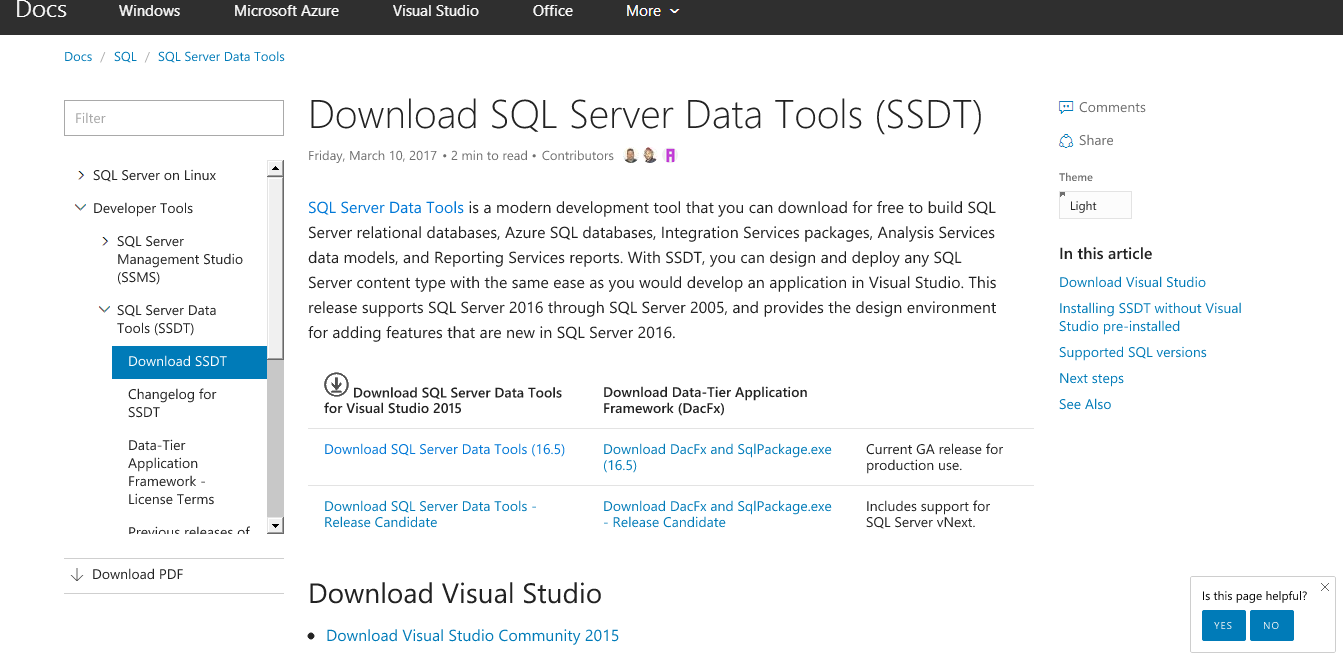
Task: Open Download Visual Studio Community 2015 link
Action: click(x=472, y=635)
